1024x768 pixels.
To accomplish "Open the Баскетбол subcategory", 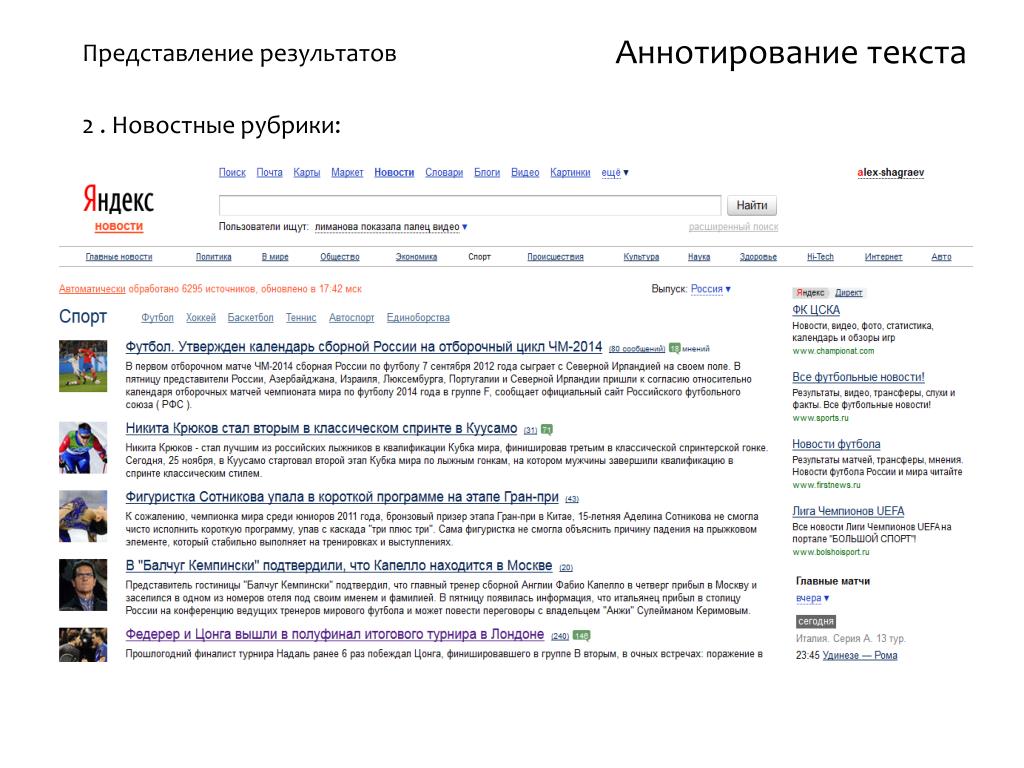I will pos(250,317).
